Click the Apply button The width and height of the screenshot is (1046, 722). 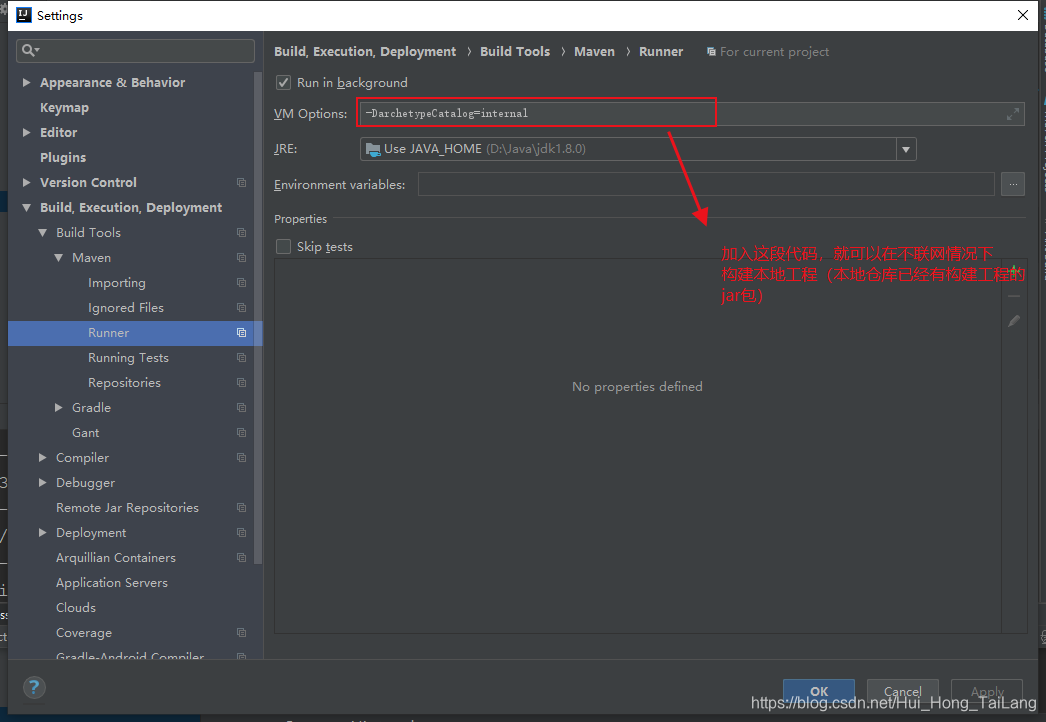tap(987, 691)
